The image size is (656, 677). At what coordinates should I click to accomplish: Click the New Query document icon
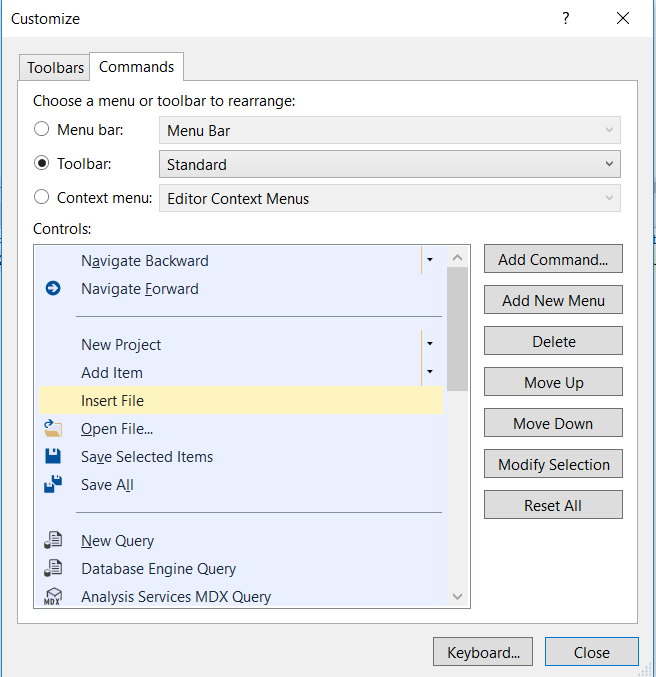click(x=53, y=541)
